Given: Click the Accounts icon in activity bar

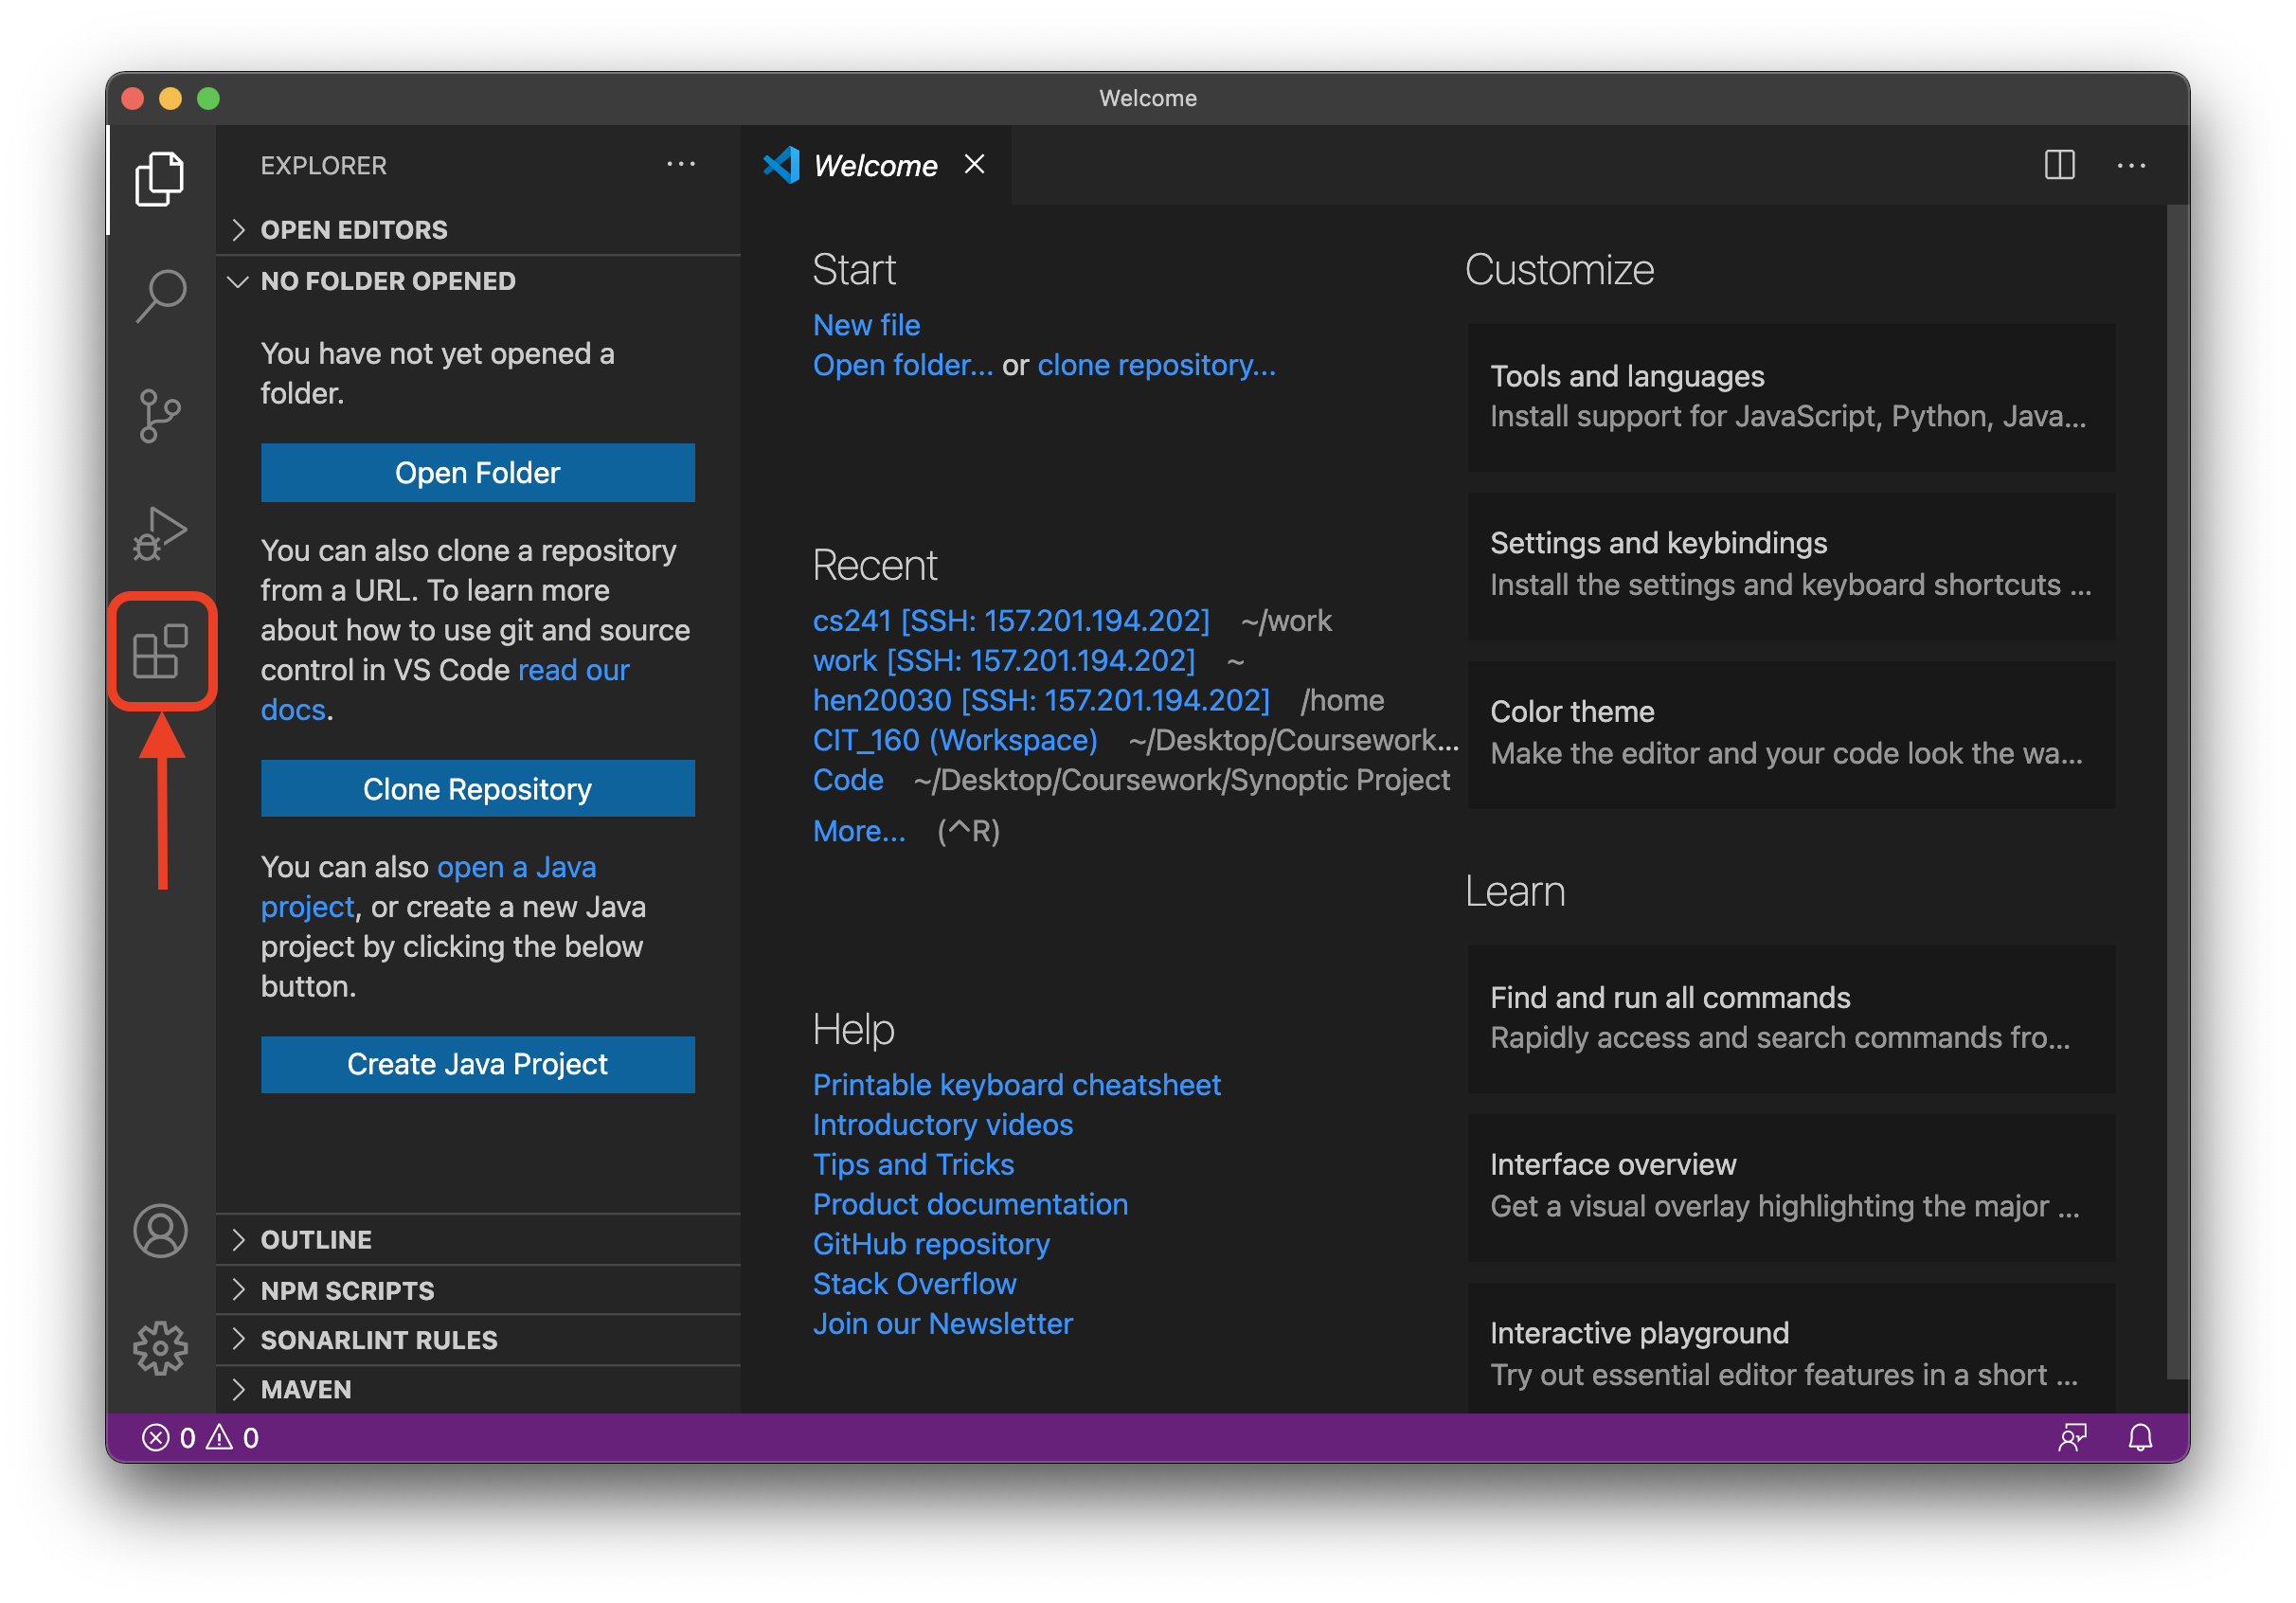Looking at the screenshot, I should click(160, 1230).
